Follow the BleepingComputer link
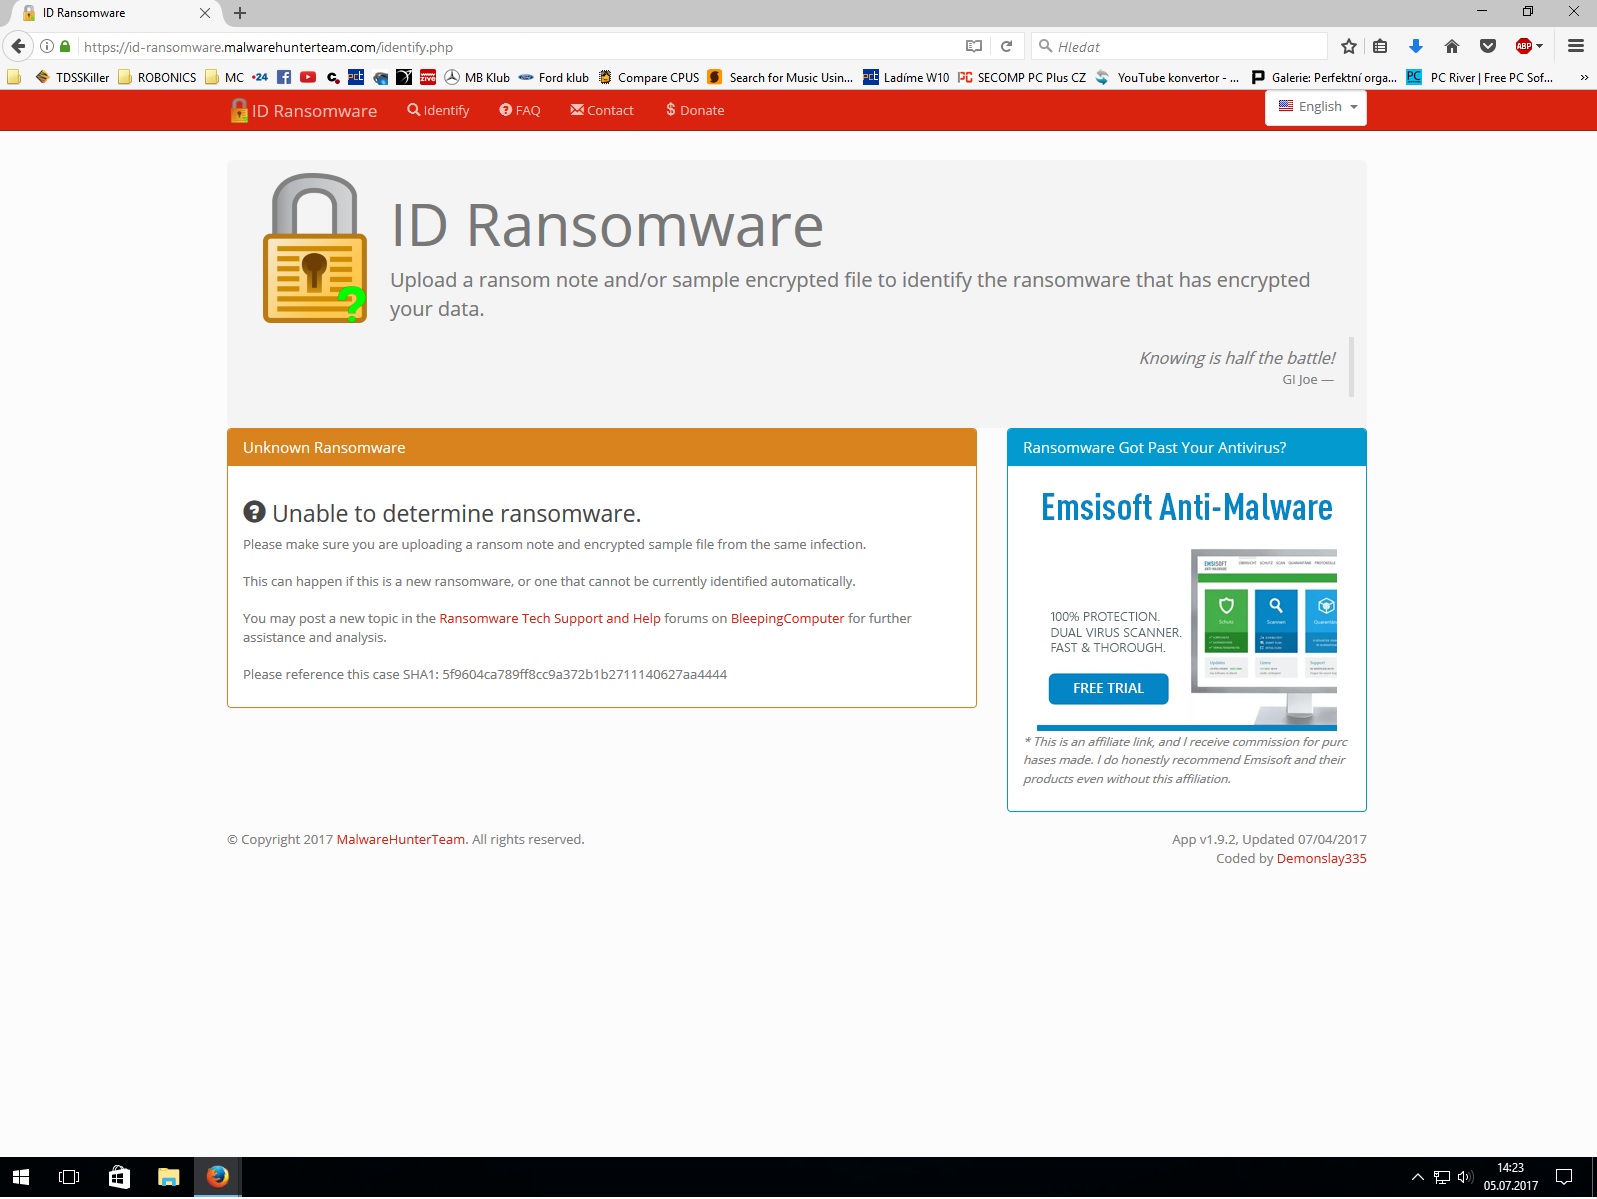Image resolution: width=1597 pixels, height=1199 pixels. [788, 618]
